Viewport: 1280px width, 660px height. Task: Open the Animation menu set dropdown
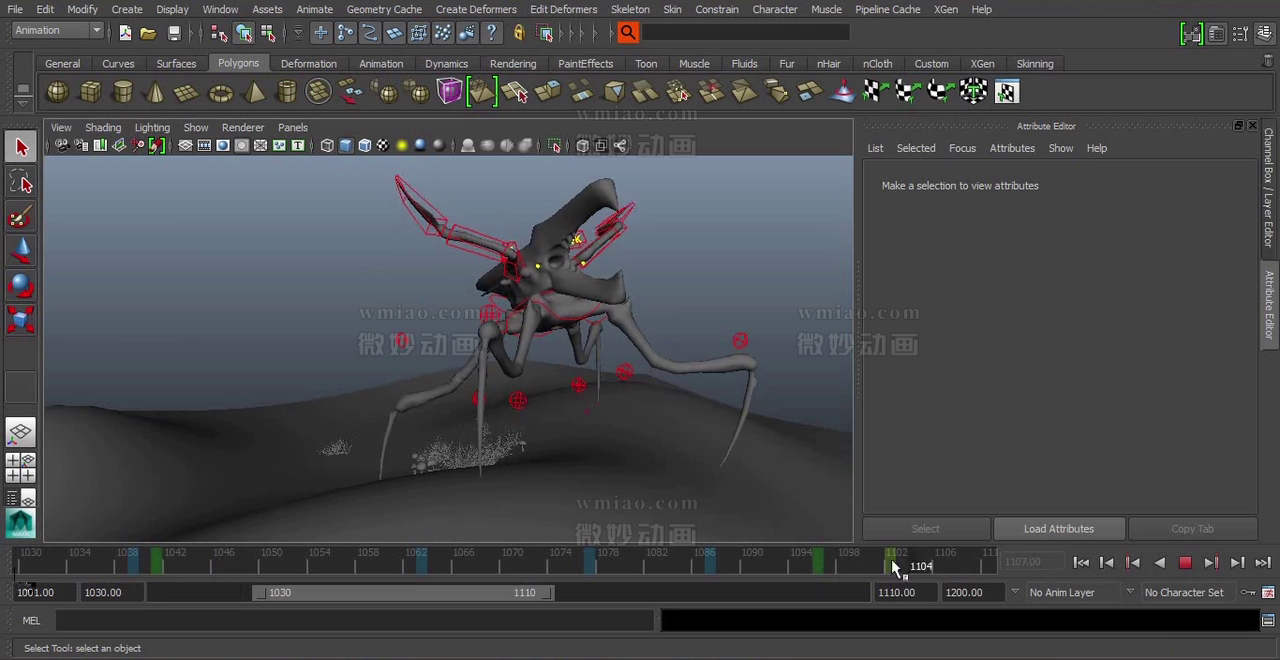click(x=58, y=31)
